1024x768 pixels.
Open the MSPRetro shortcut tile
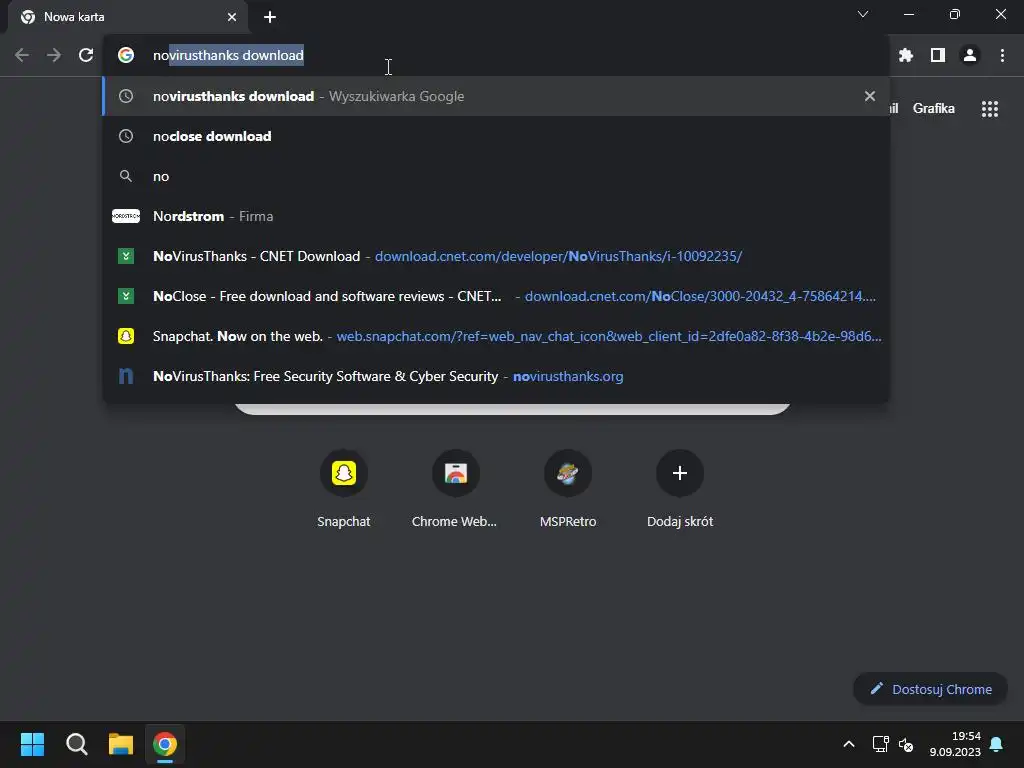click(x=568, y=488)
